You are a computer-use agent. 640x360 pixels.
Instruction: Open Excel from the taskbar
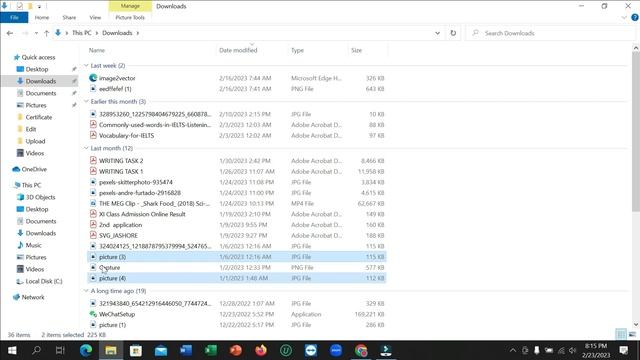(211, 350)
